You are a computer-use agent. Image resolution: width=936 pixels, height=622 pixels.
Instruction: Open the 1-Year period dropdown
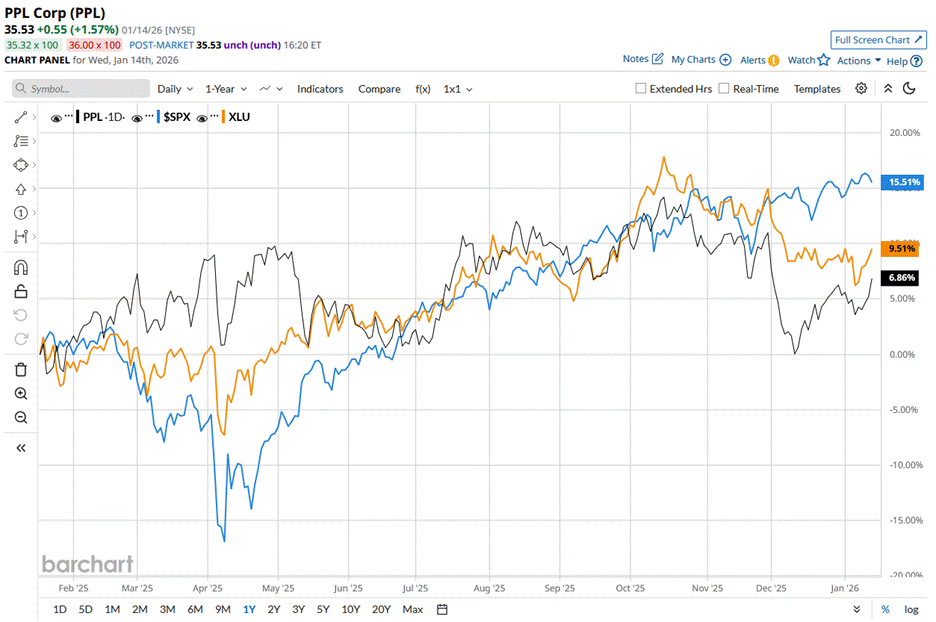click(226, 89)
